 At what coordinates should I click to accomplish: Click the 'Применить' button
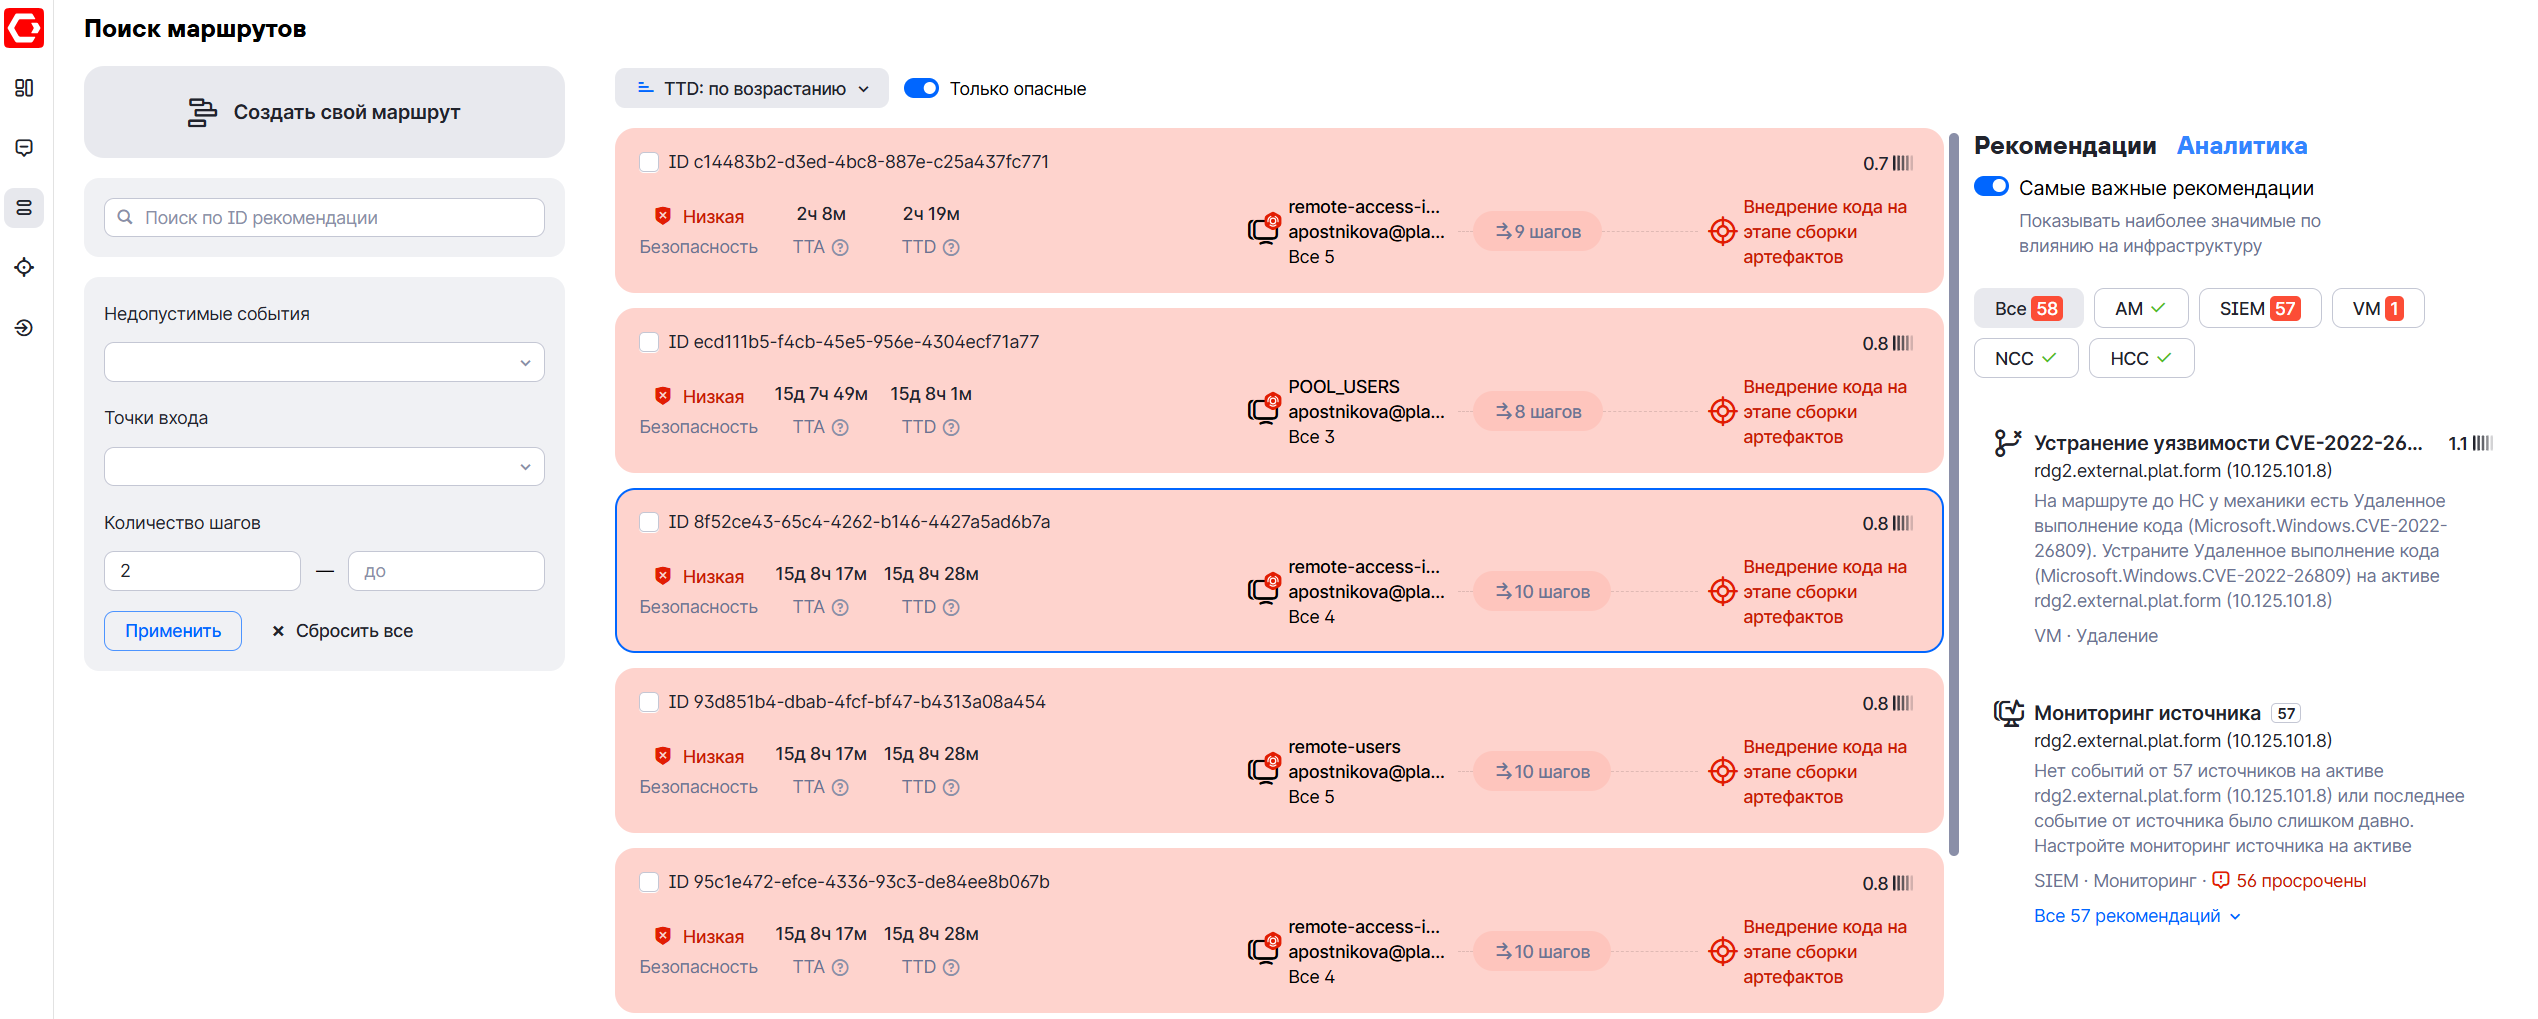coord(173,631)
